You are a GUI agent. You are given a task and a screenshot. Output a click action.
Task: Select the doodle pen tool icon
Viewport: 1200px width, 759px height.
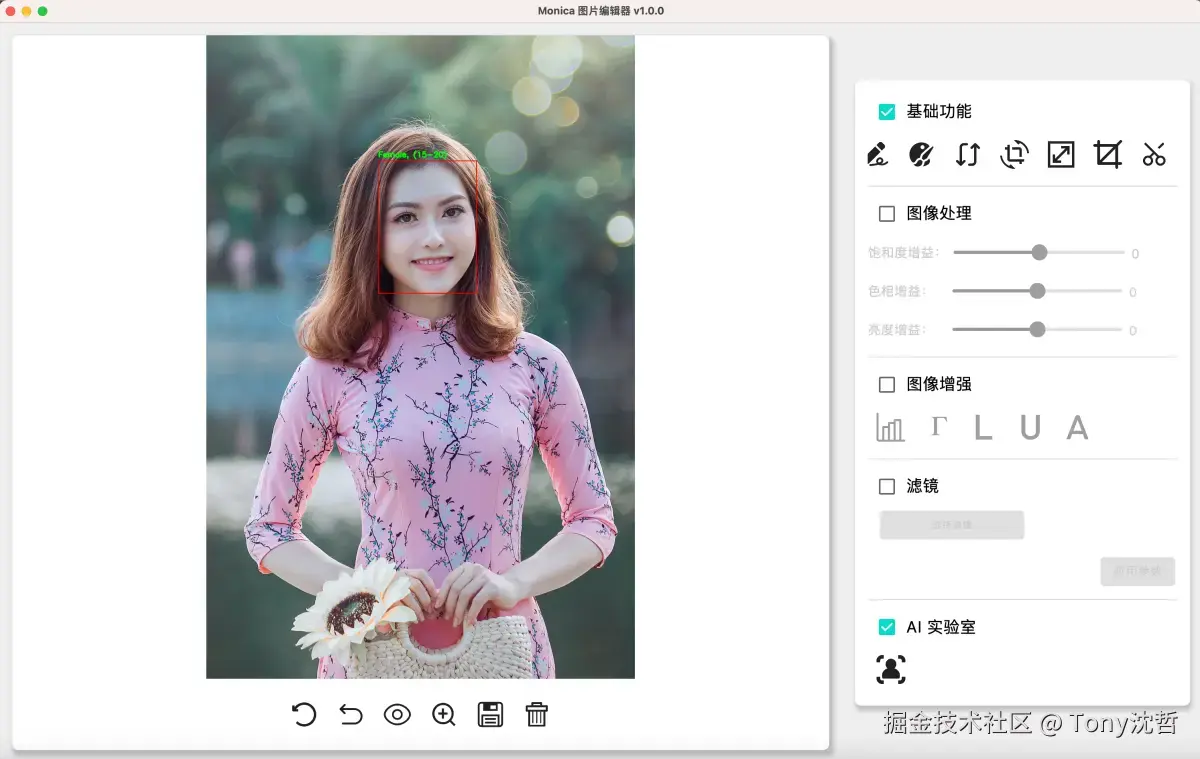tap(877, 154)
